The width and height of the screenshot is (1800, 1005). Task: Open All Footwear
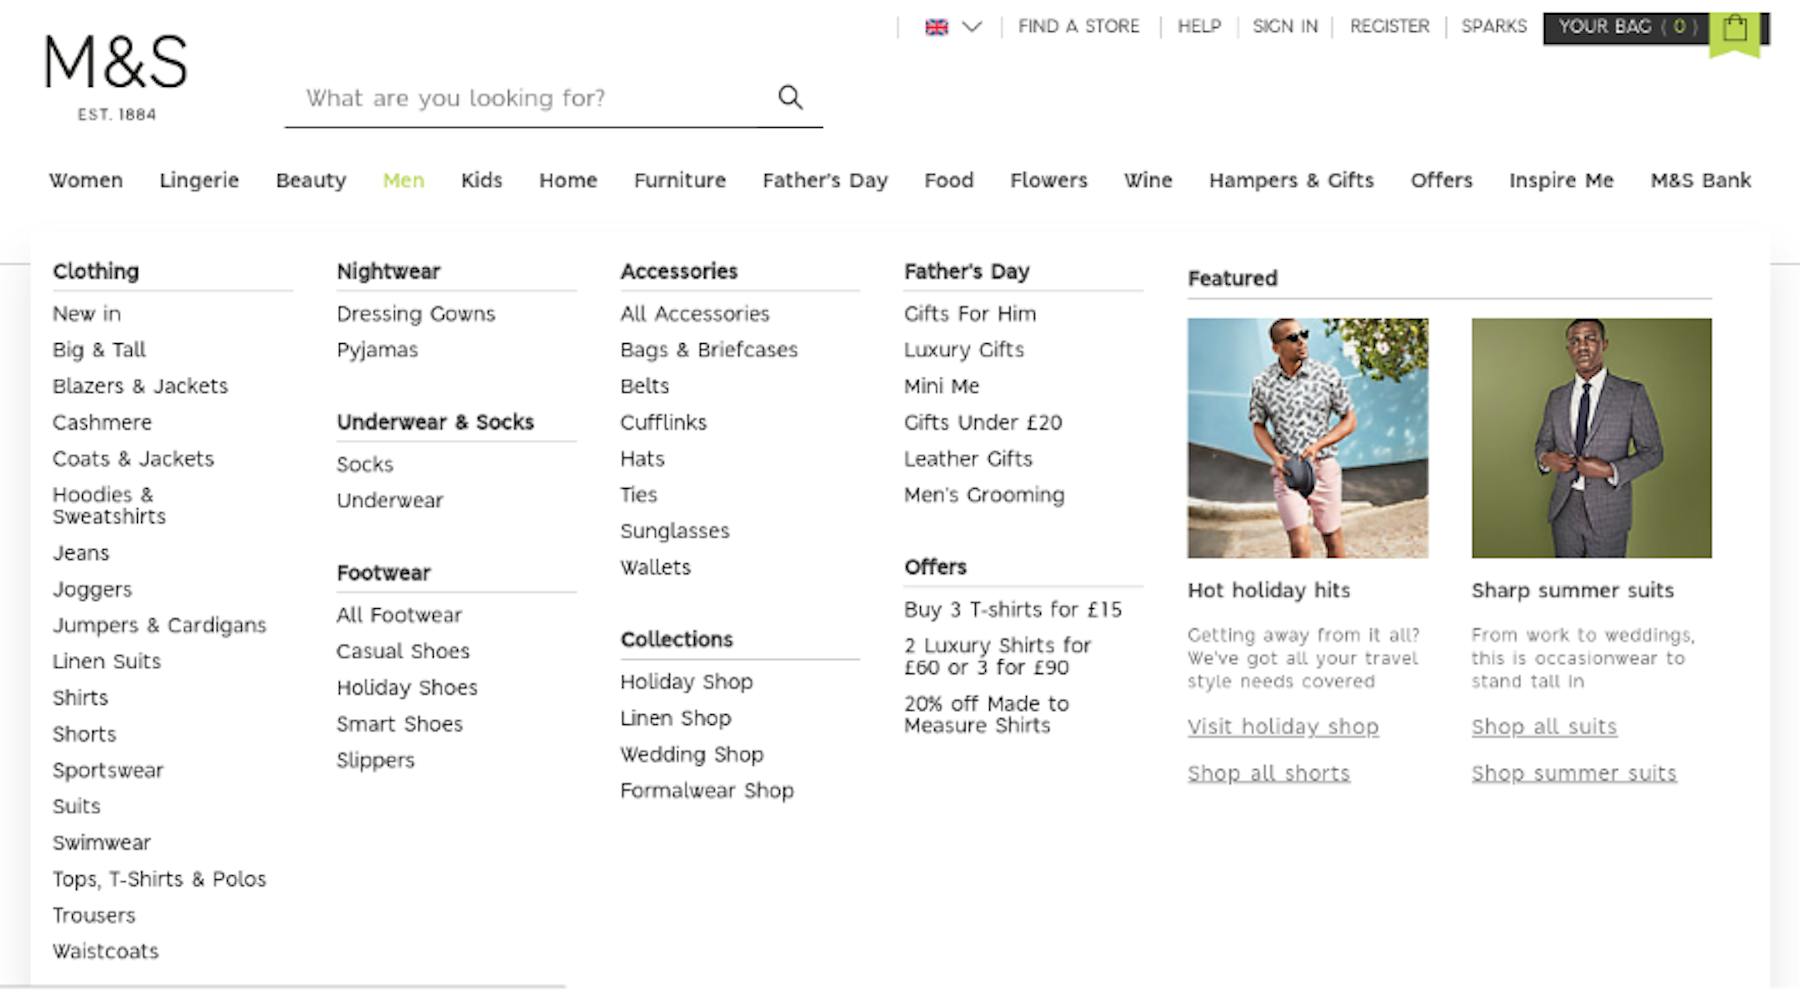[399, 615]
